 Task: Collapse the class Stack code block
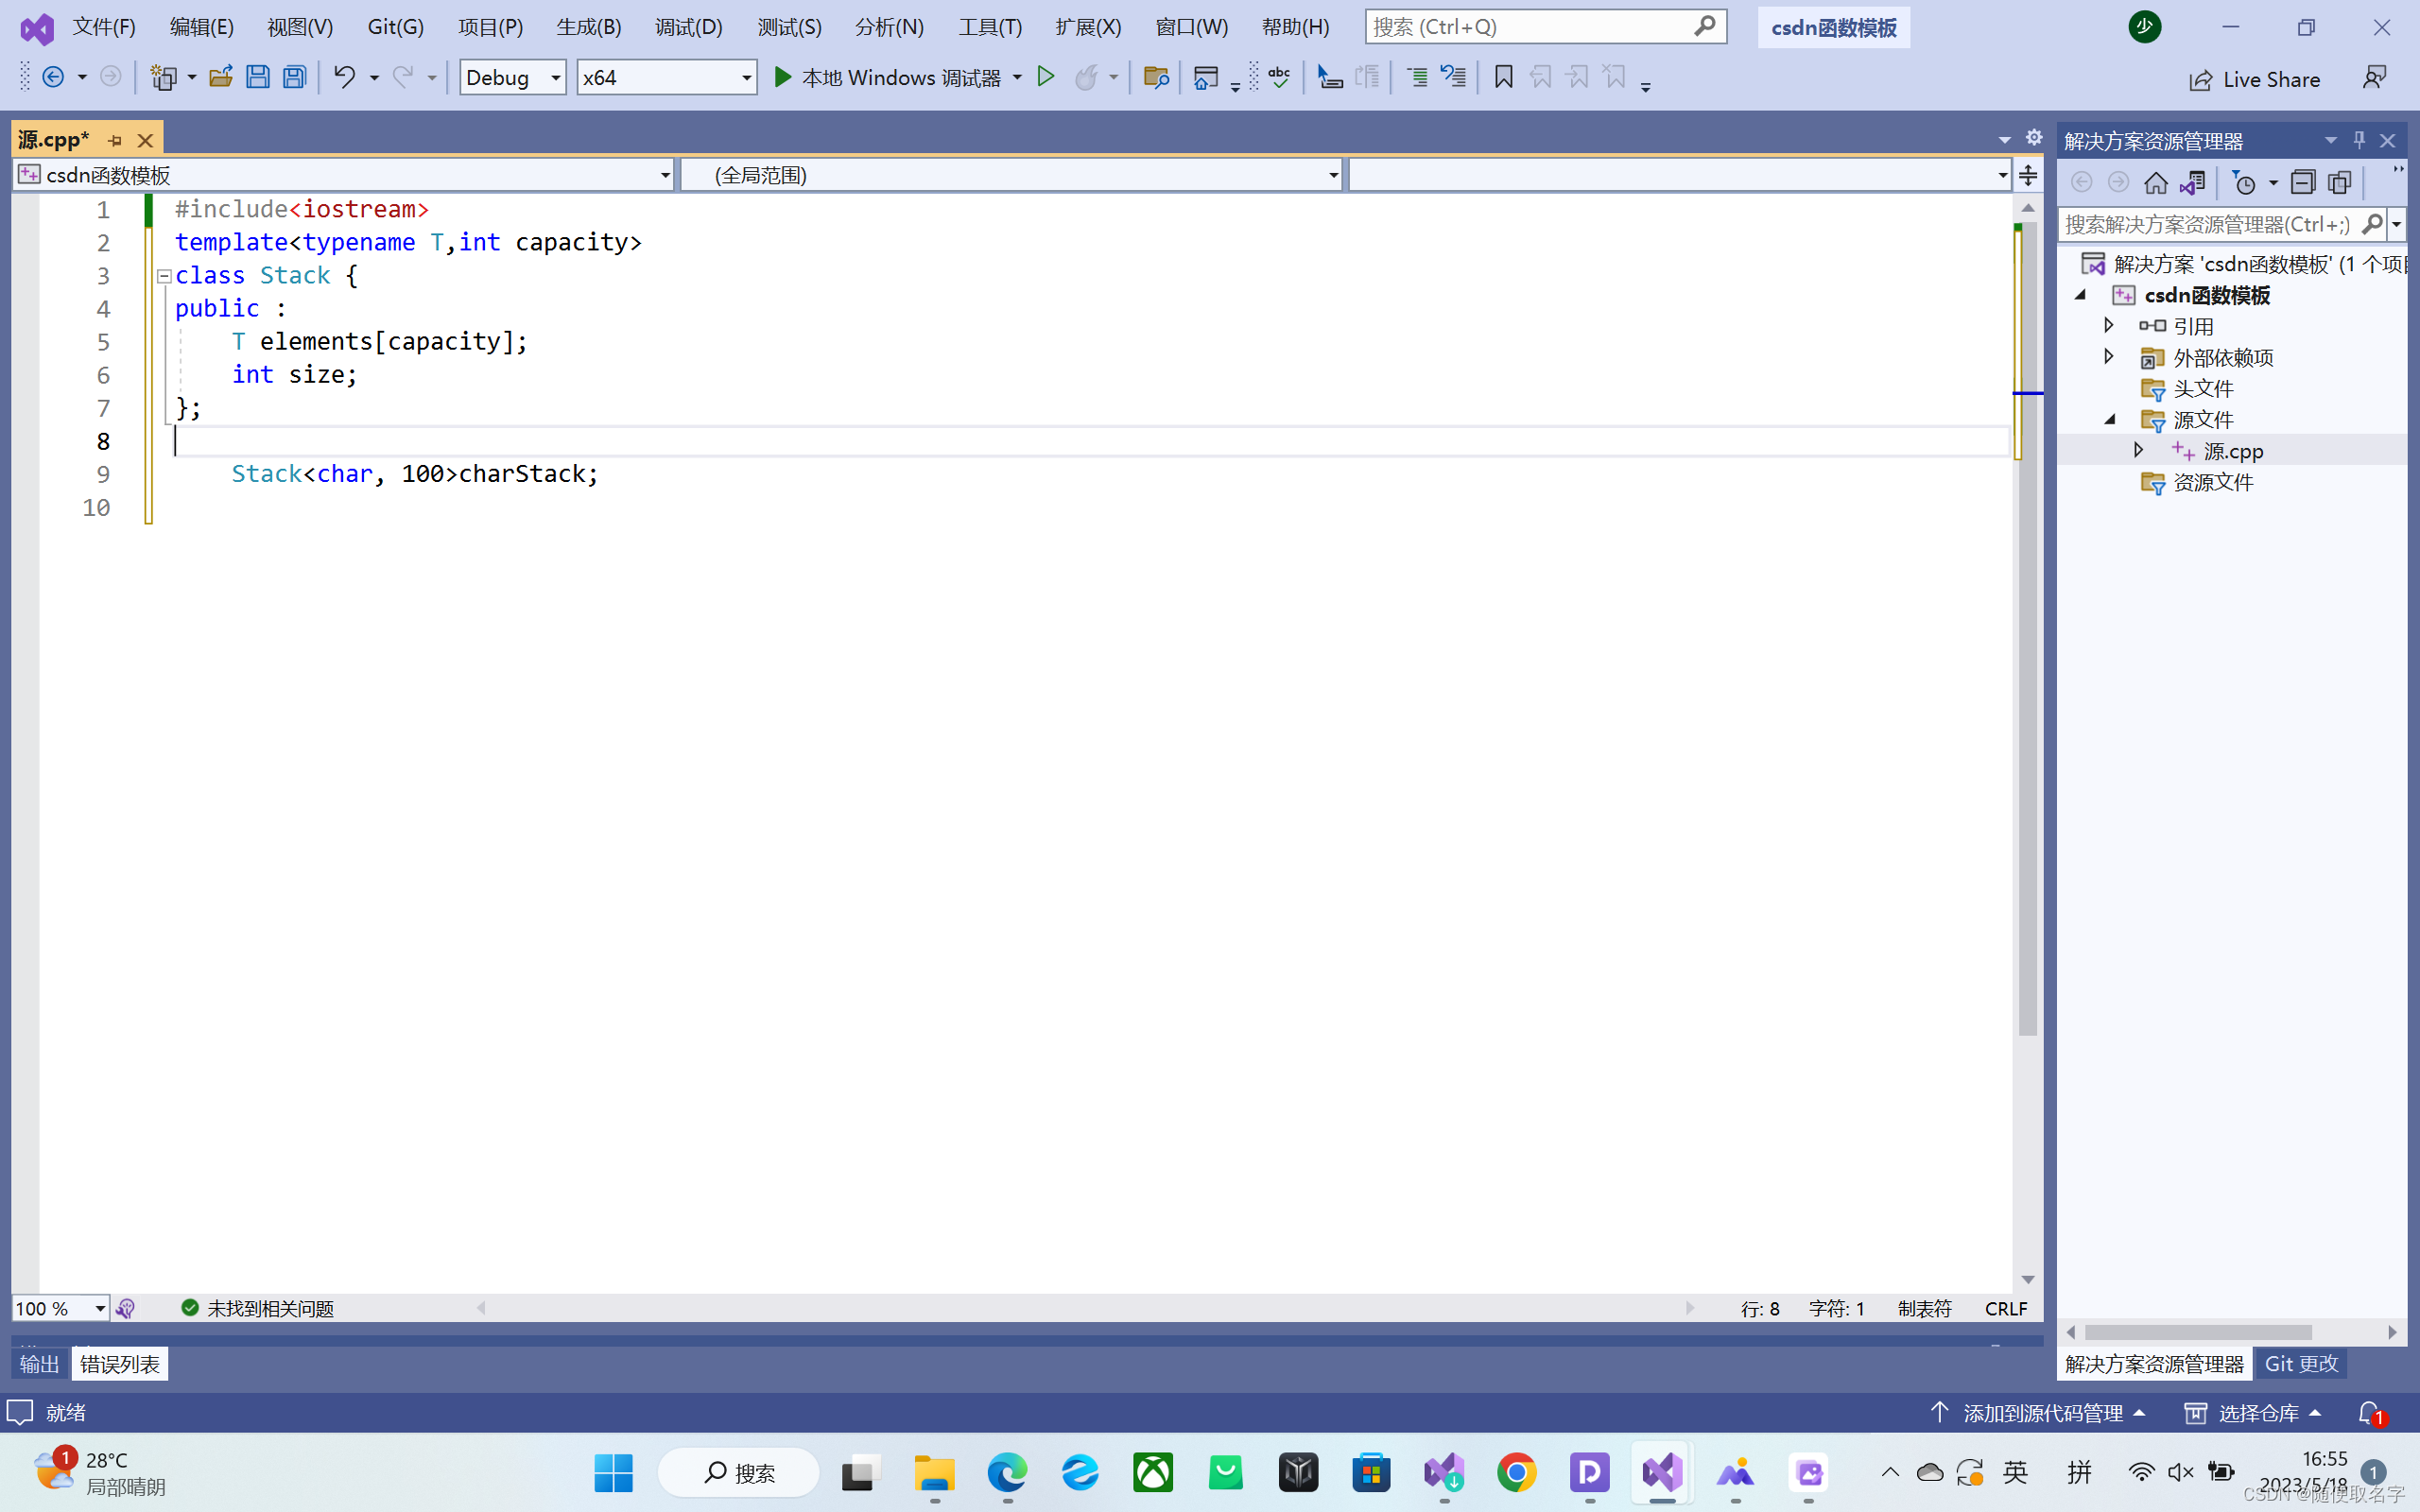click(164, 276)
